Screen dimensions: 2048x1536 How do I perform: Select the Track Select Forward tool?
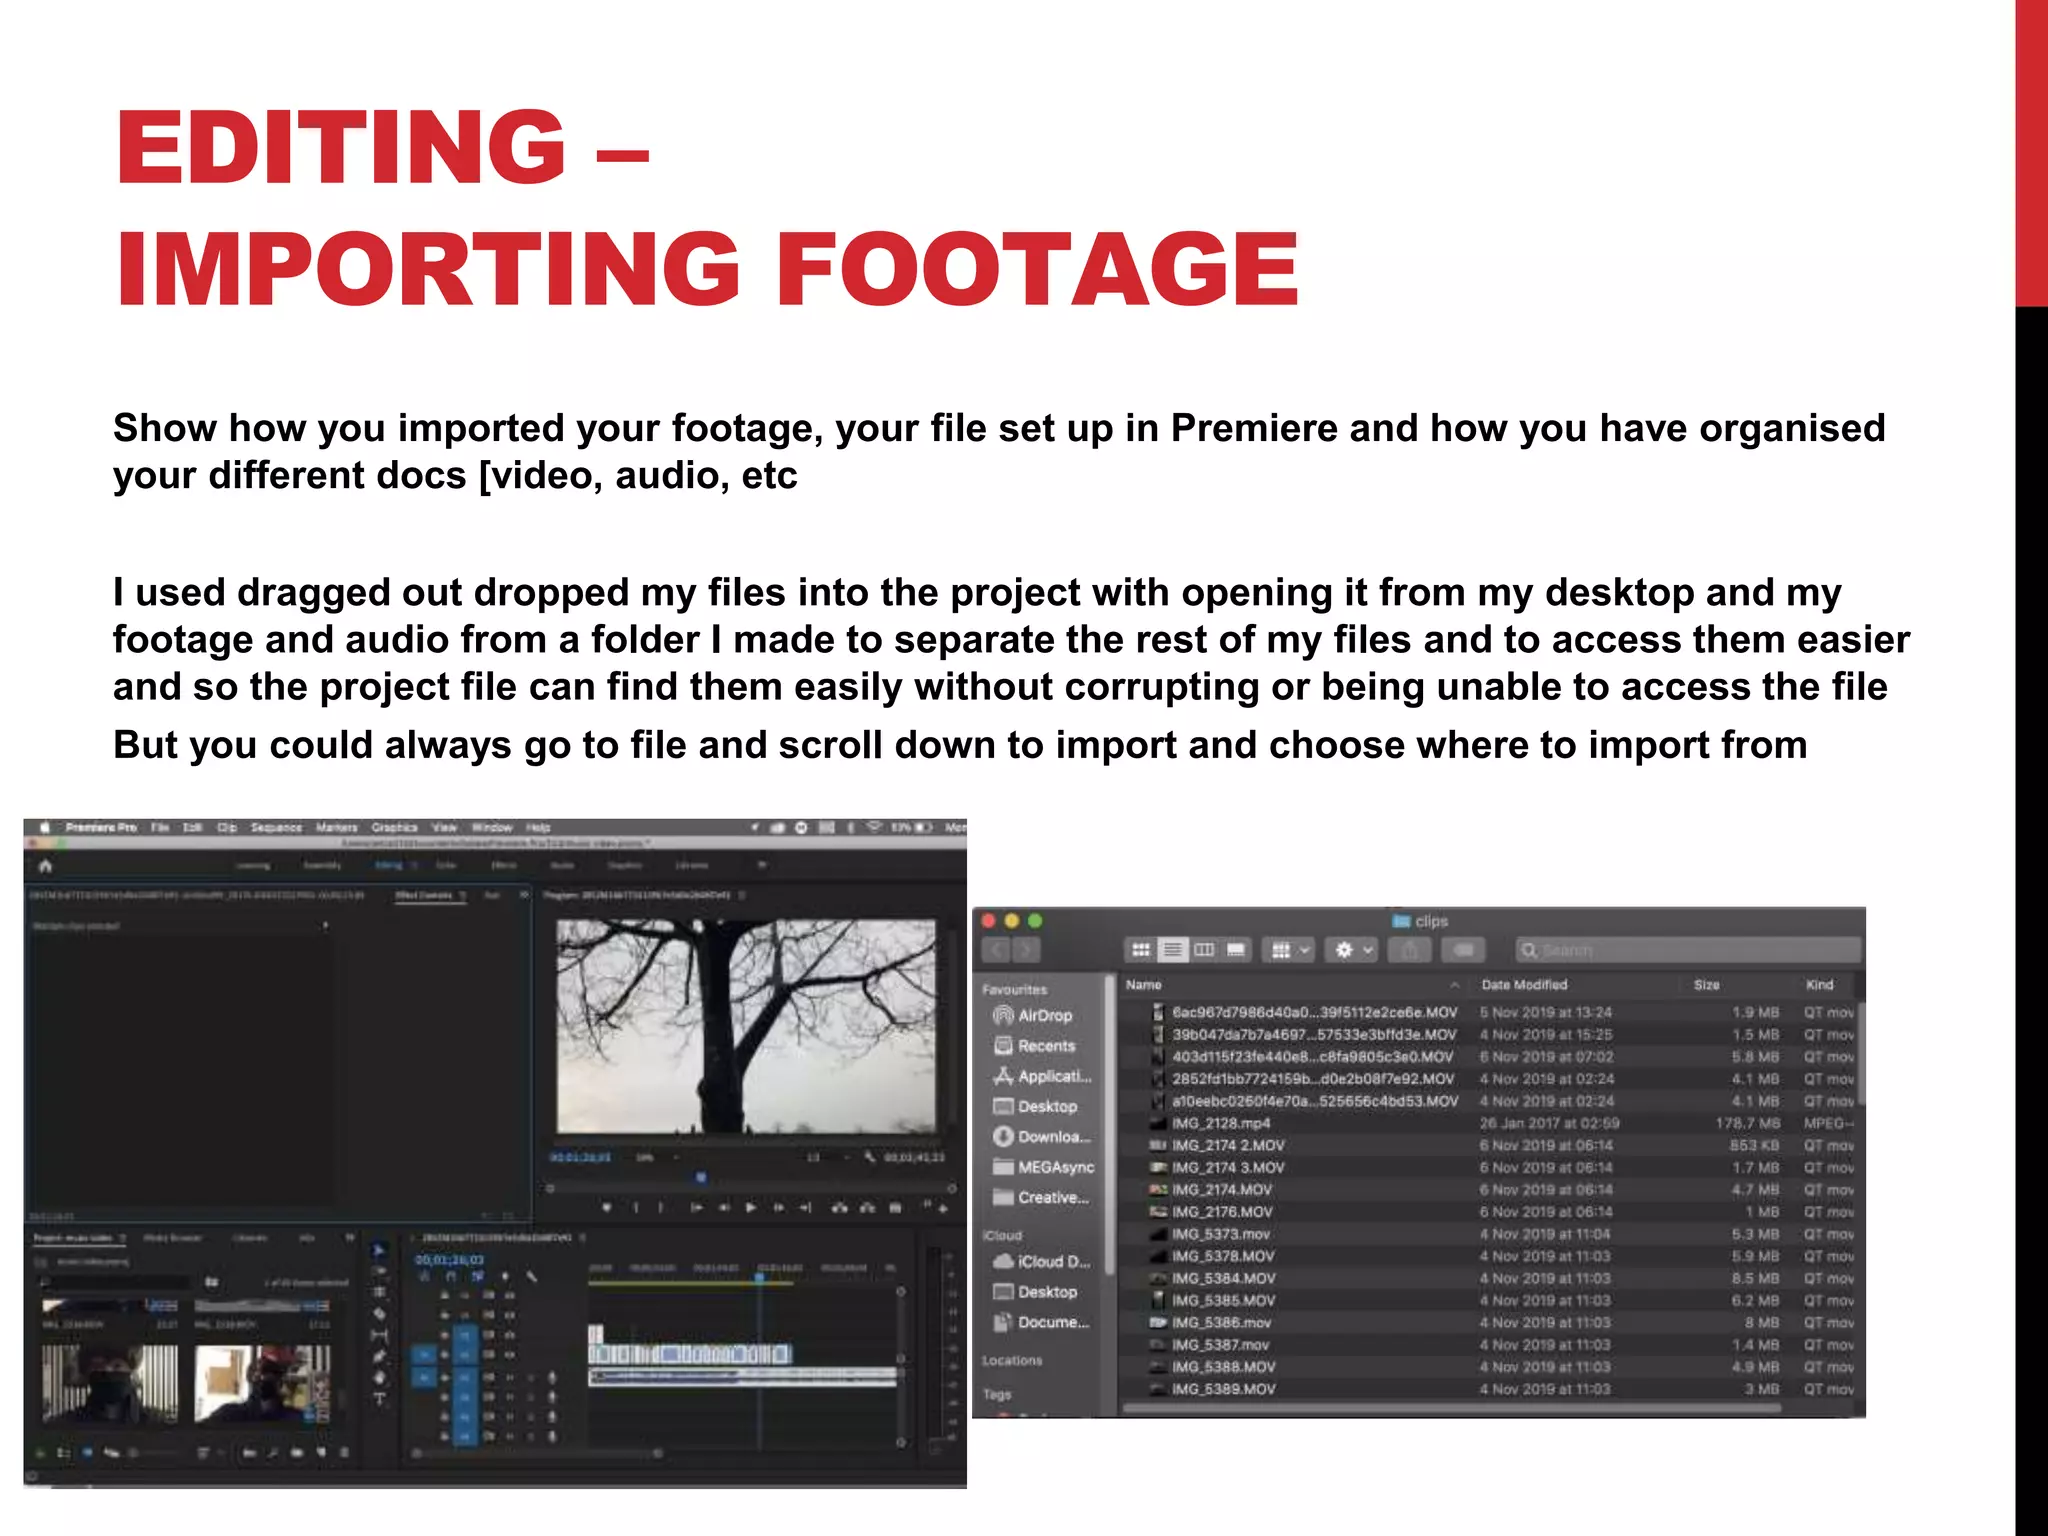(x=379, y=1271)
